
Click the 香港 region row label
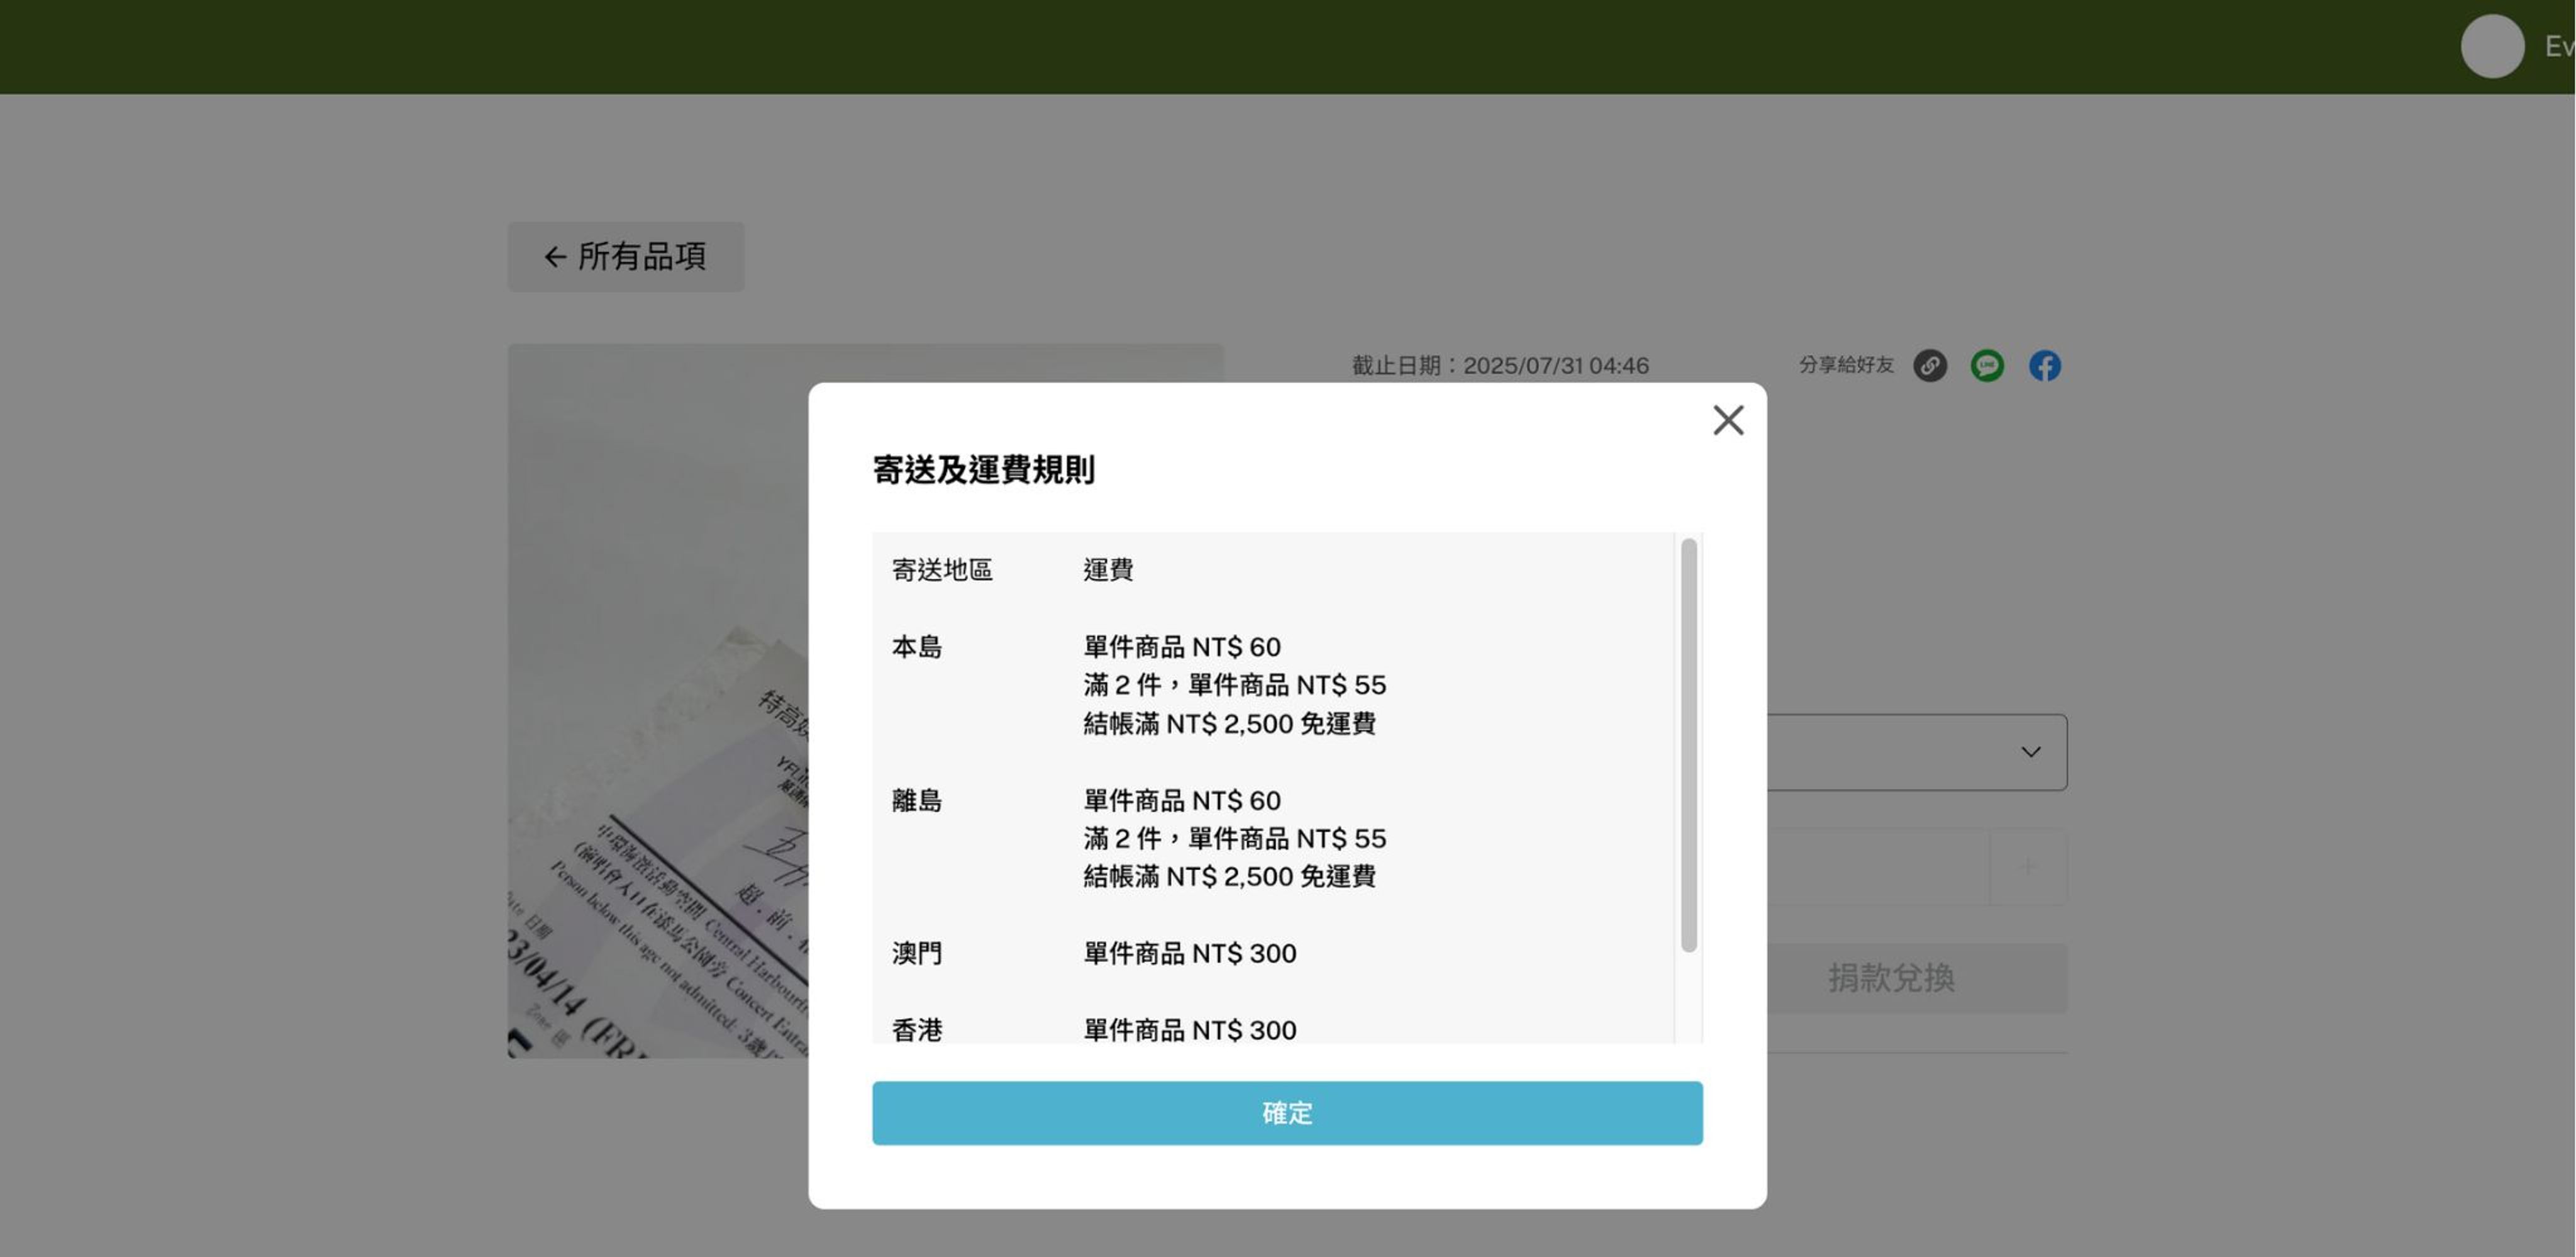click(916, 1030)
